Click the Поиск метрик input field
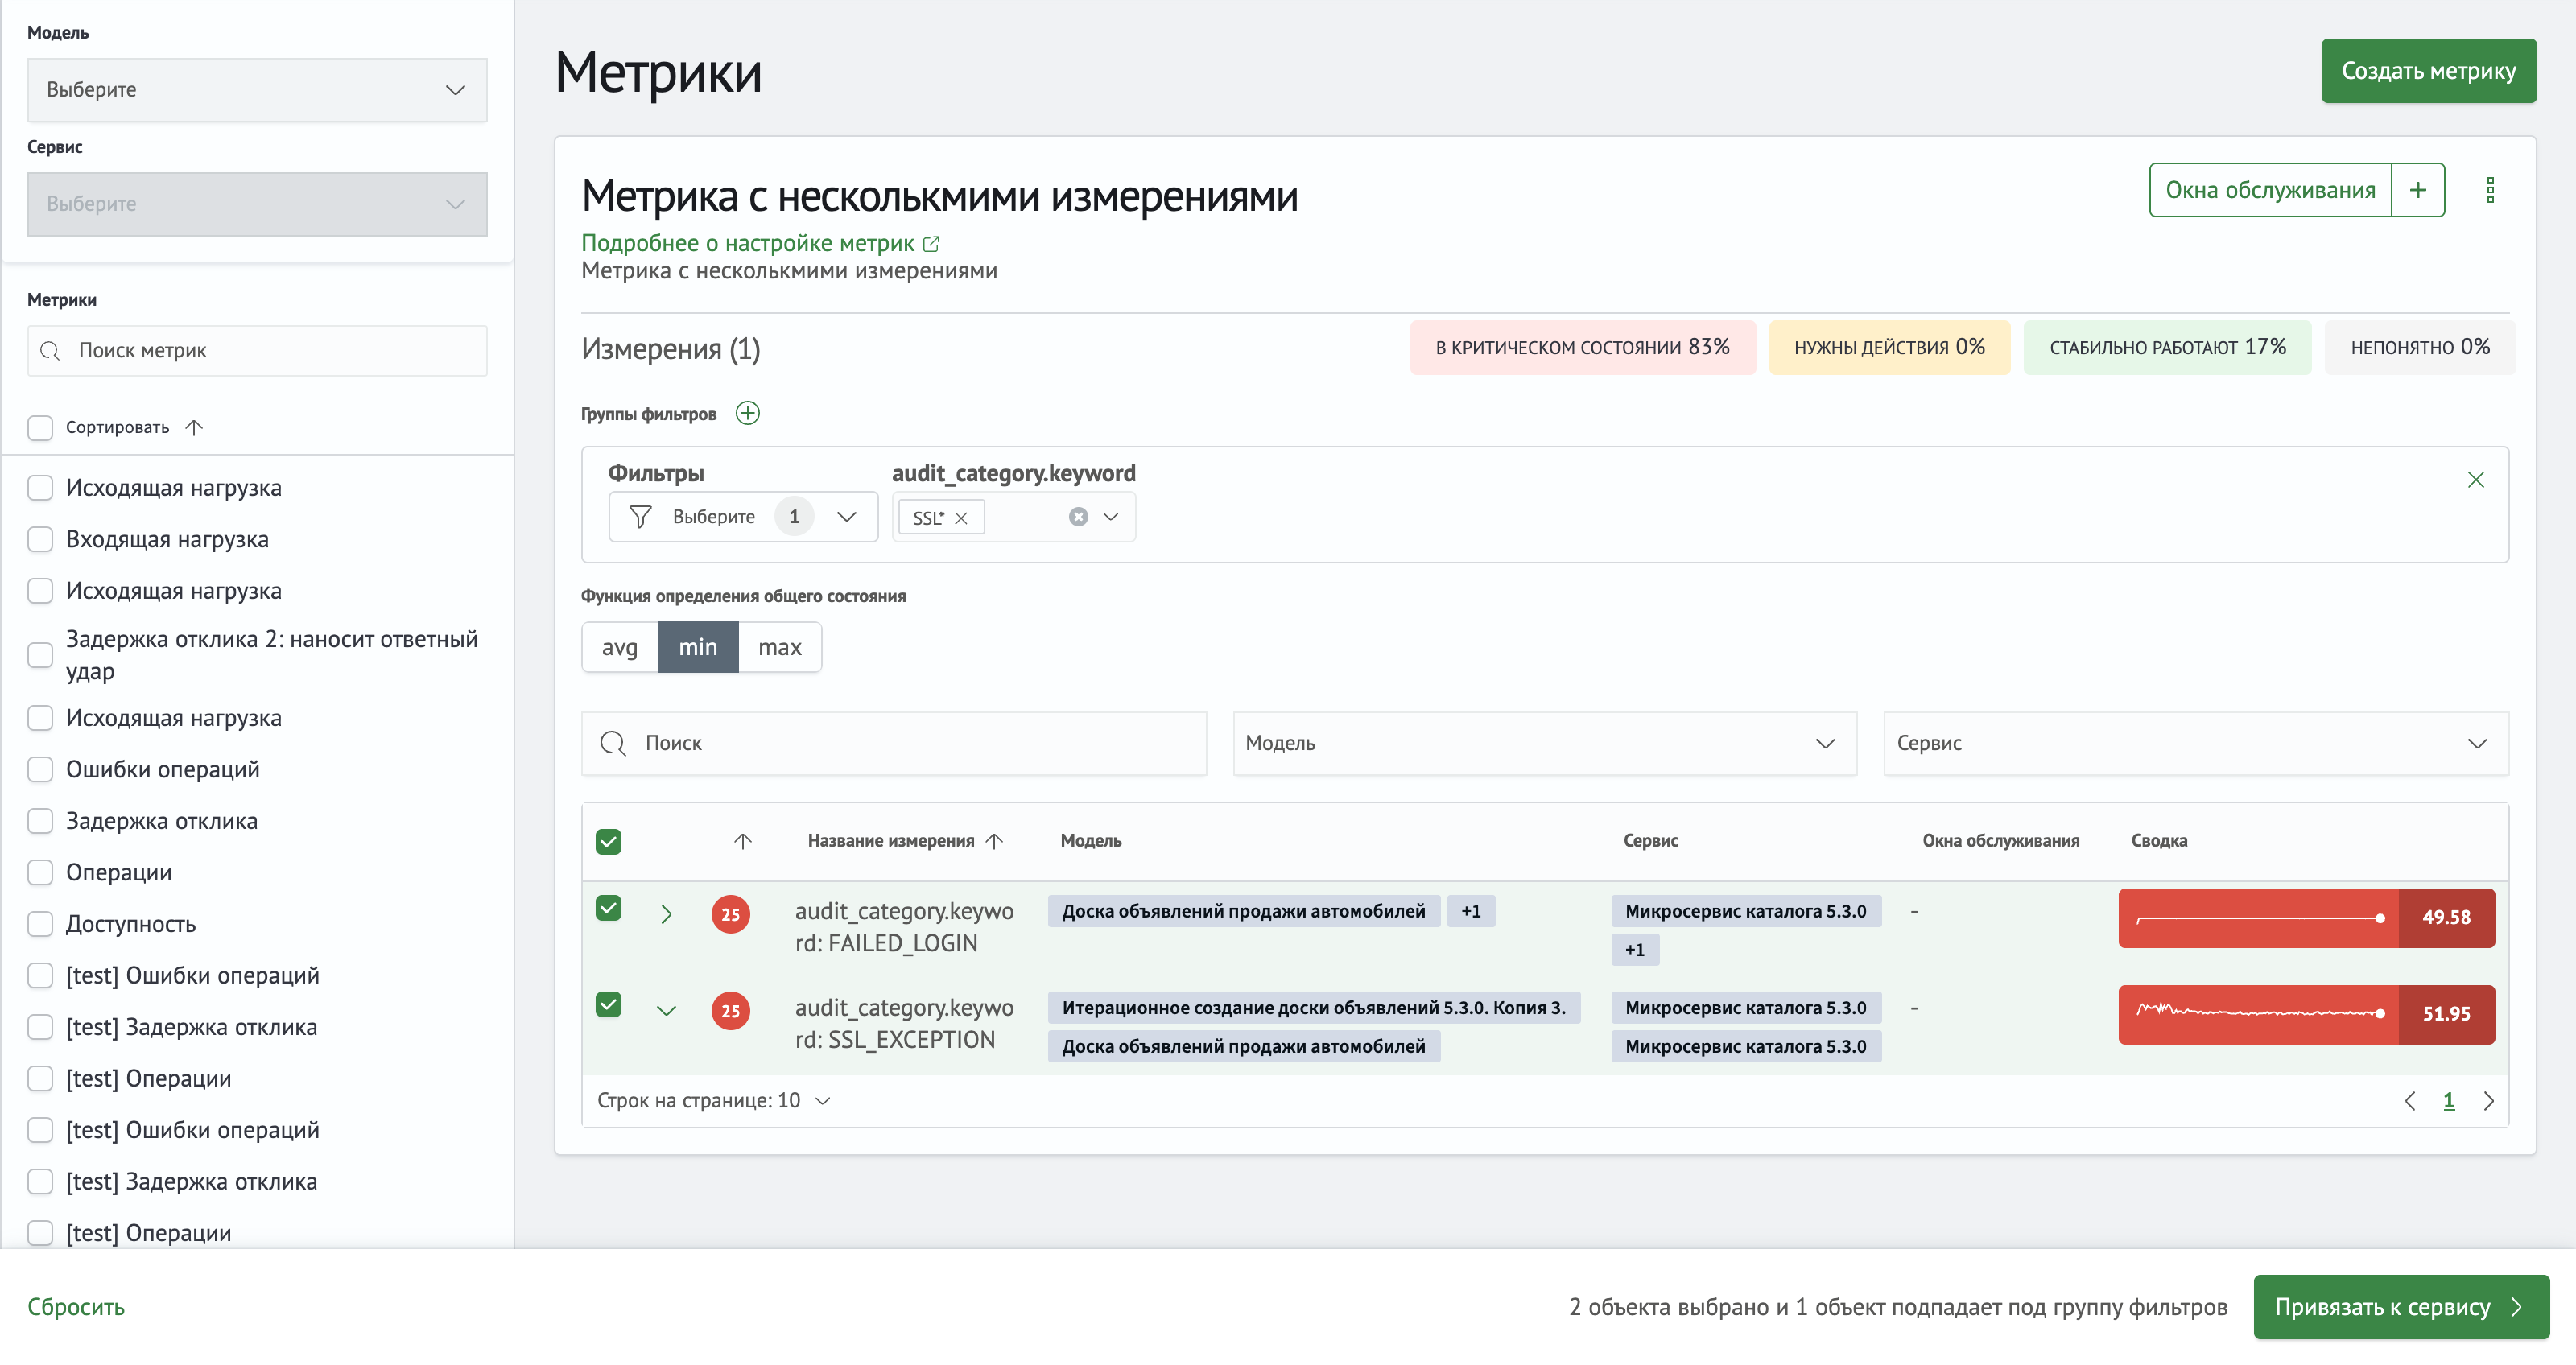This screenshot has height=1365, width=2576. 257,351
